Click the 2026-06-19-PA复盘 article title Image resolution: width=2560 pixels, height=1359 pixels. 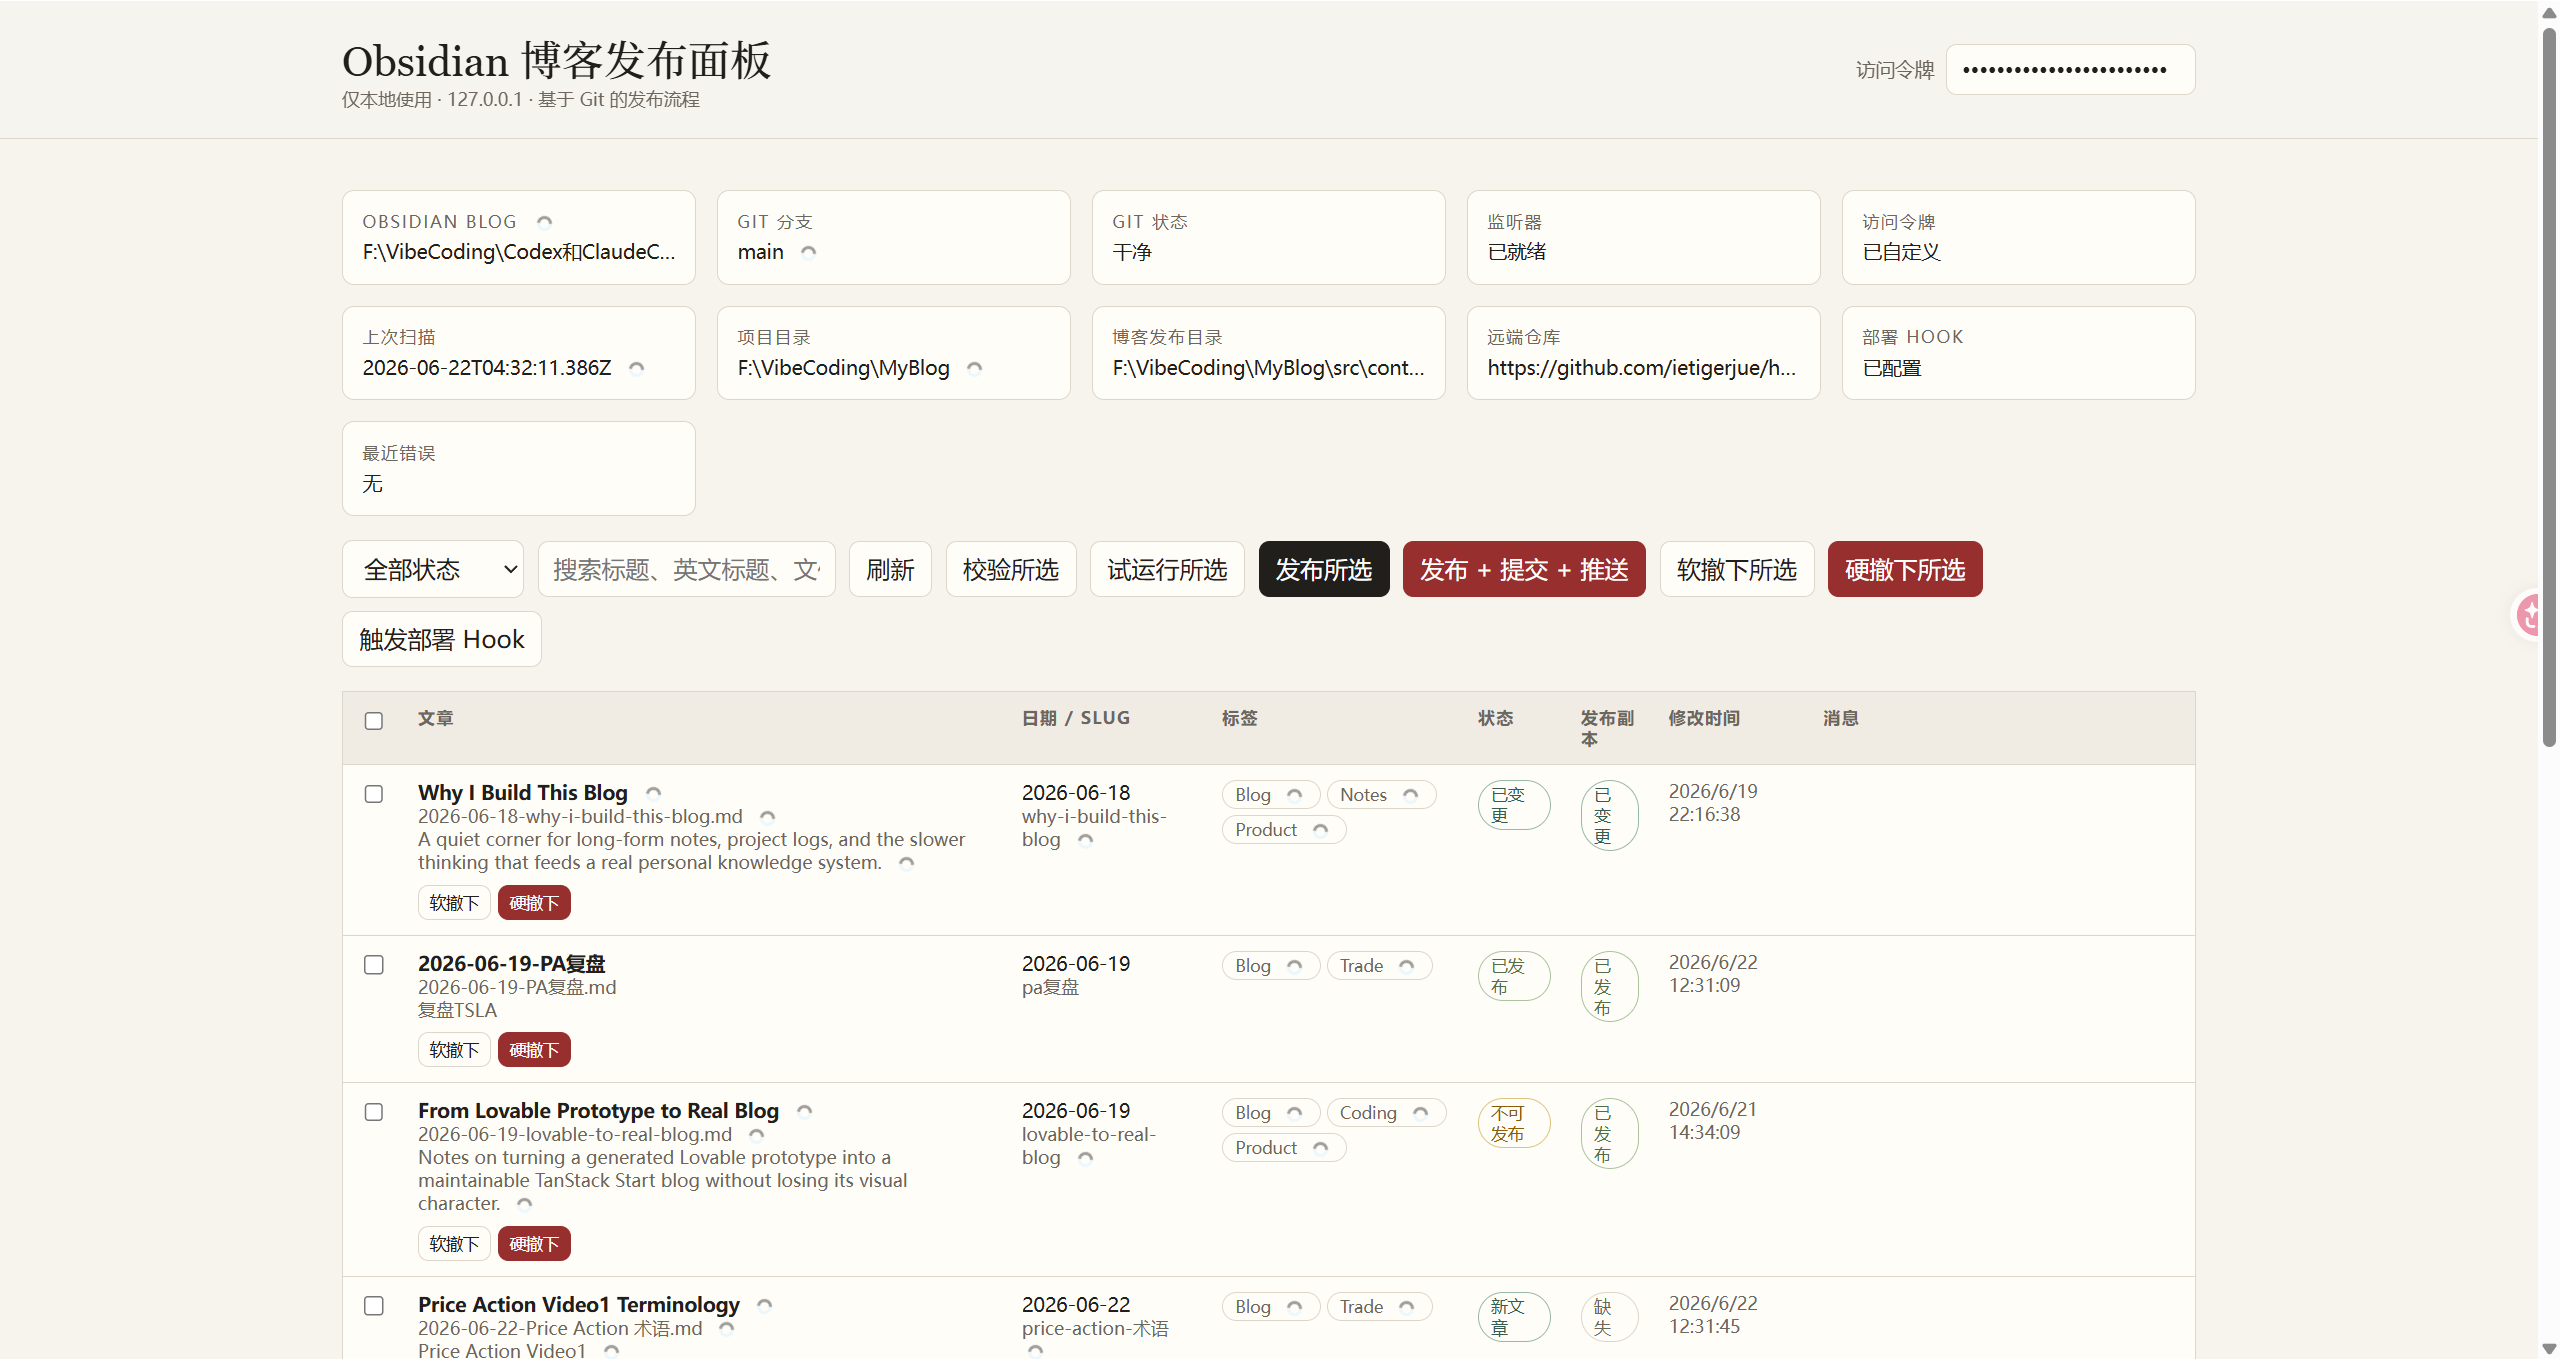coord(512,964)
